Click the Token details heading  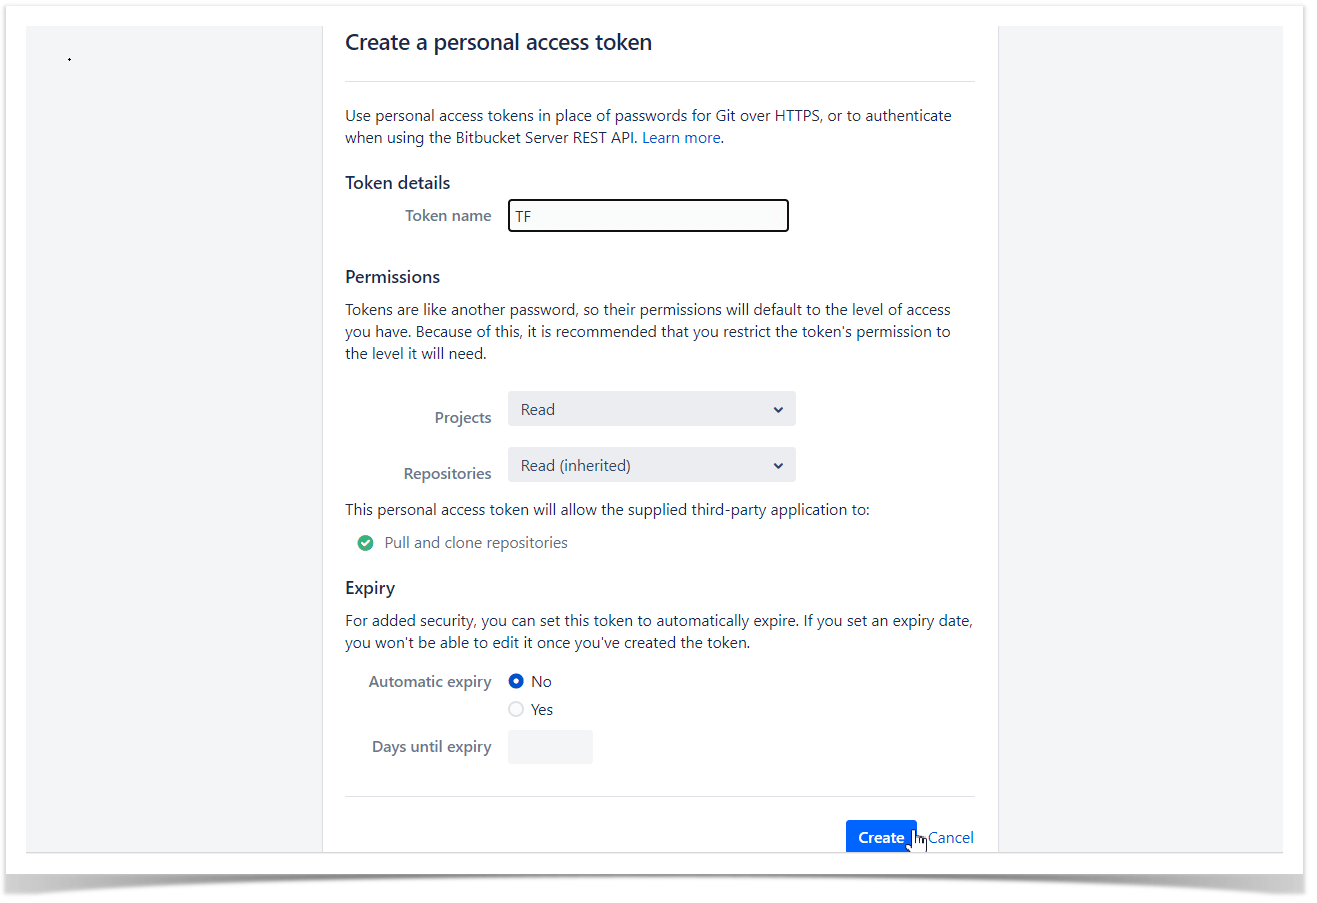click(398, 183)
